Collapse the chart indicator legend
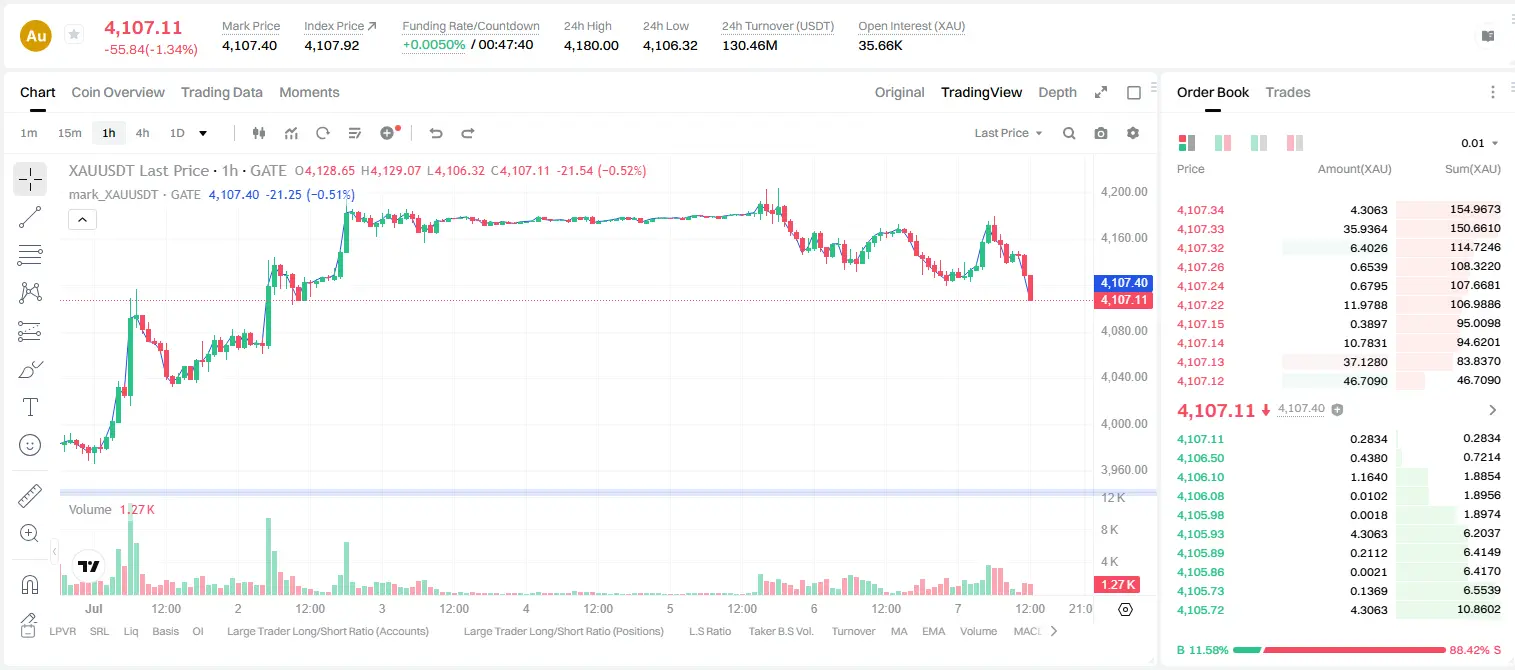The width and height of the screenshot is (1515, 670). (82, 220)
